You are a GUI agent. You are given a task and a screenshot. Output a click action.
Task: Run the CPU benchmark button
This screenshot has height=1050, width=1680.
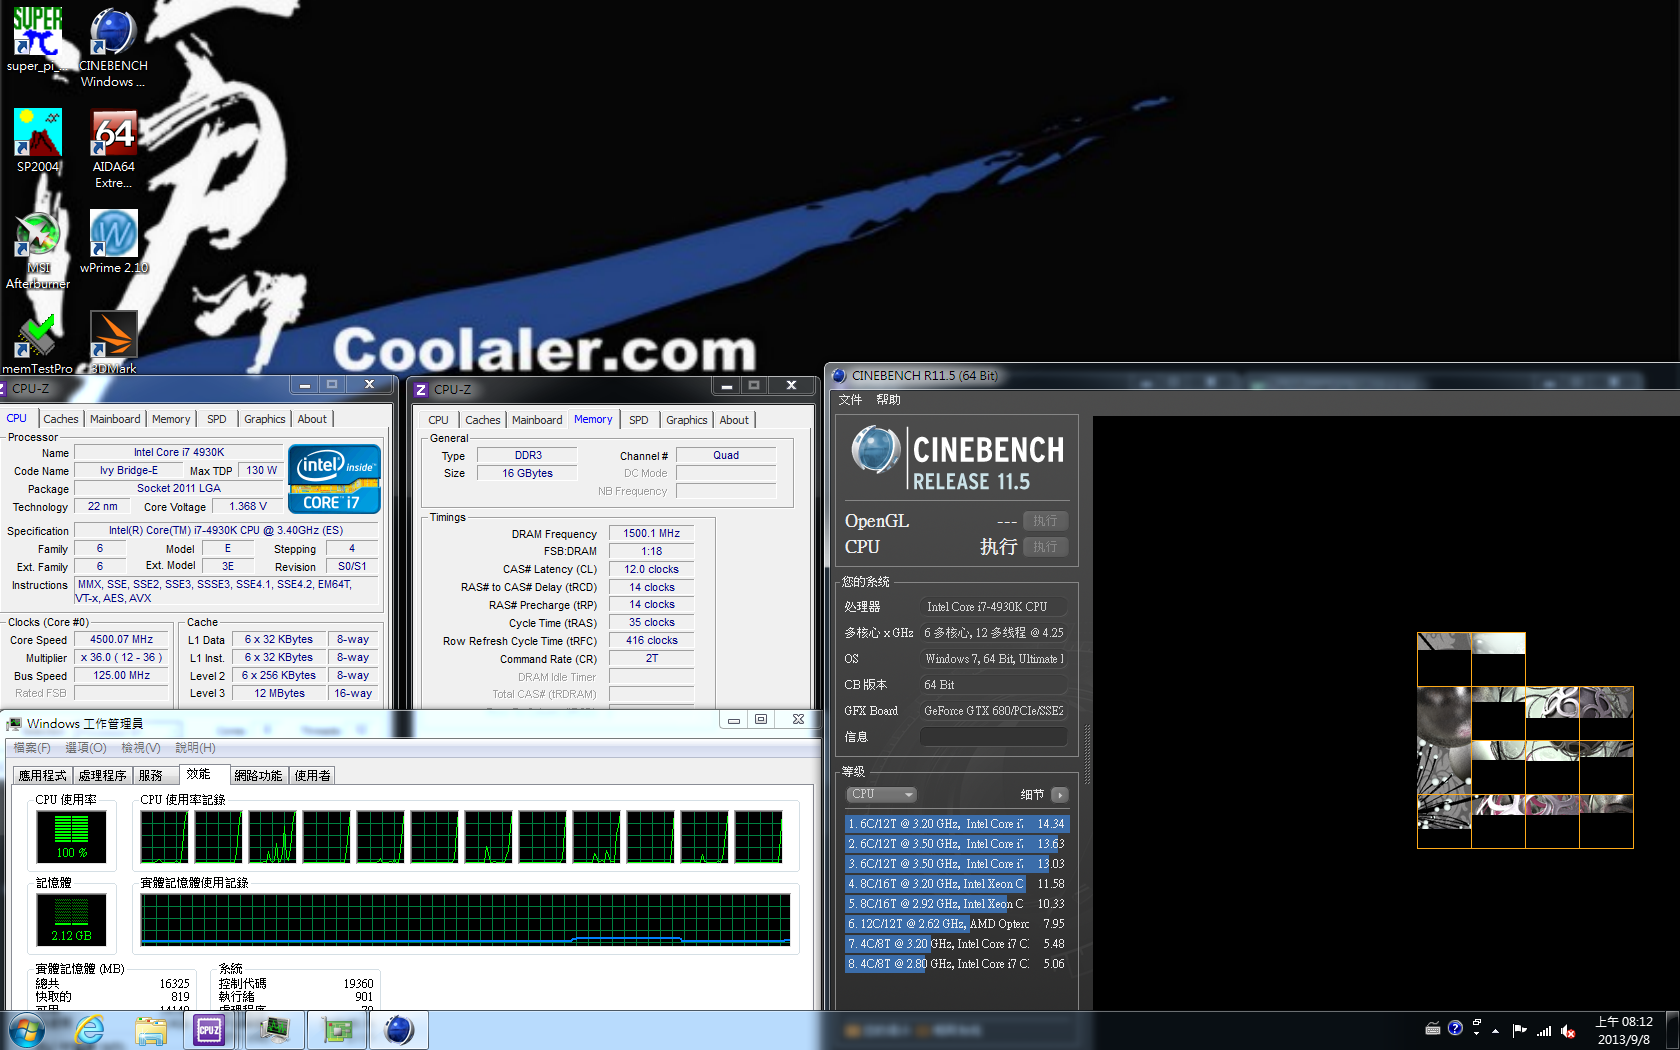(1045, 547)
